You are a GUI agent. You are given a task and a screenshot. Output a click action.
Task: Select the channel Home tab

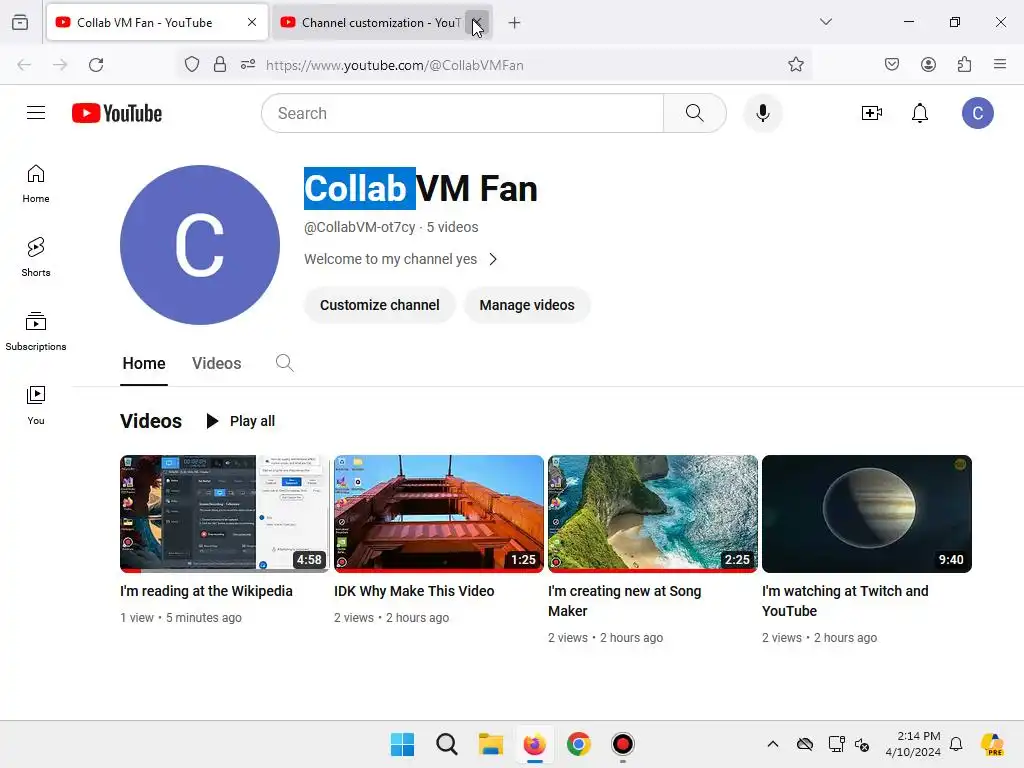click(144, 364)
